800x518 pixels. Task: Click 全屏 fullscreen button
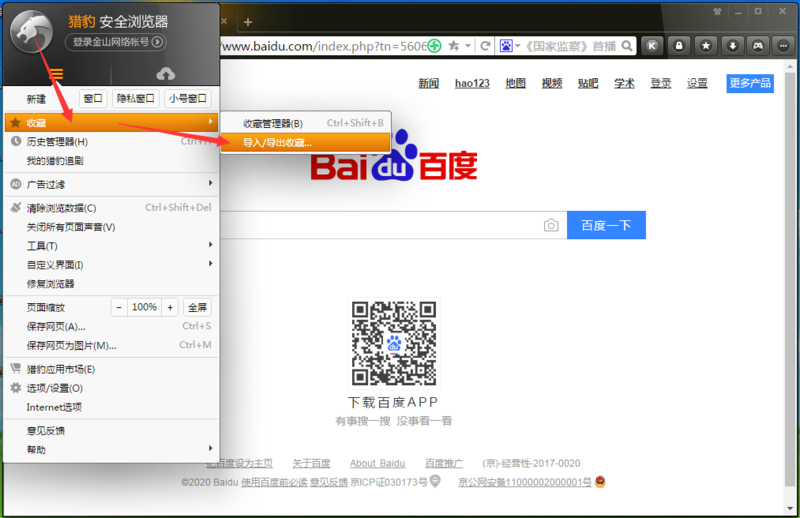197,307
